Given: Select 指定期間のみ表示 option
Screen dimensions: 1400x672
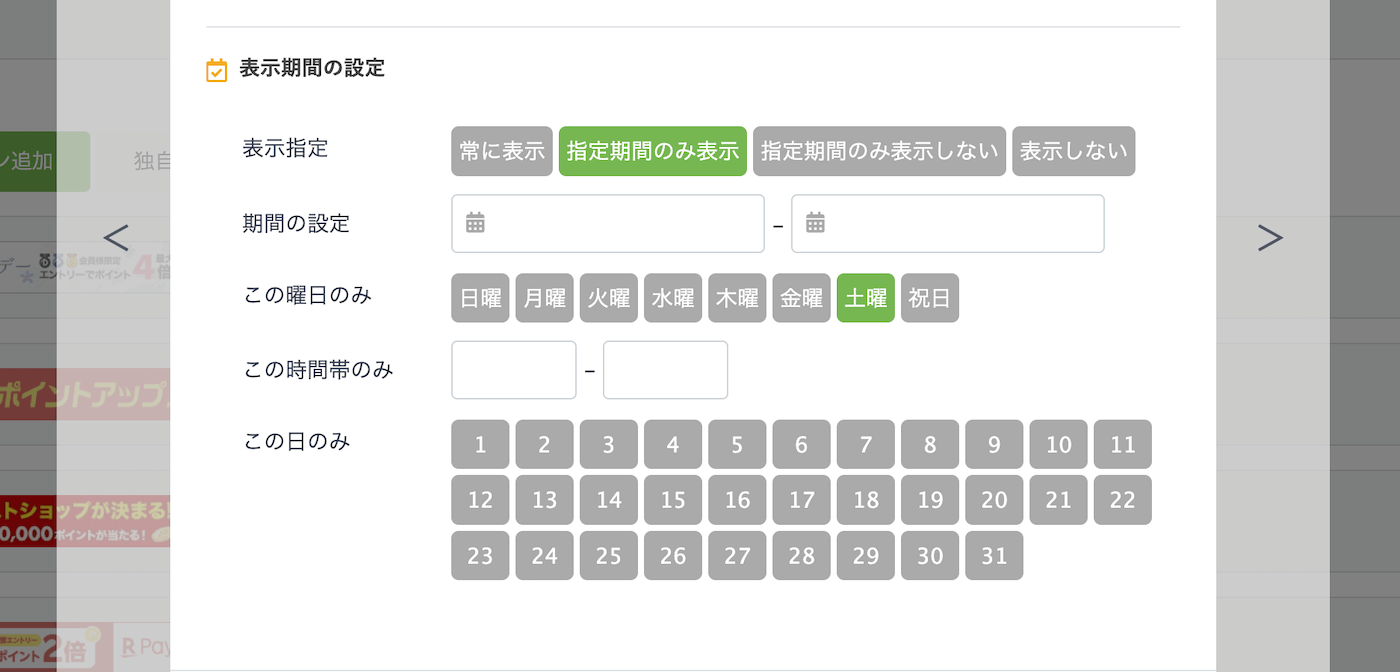Looking at the screenshot, I should point(652,151).
